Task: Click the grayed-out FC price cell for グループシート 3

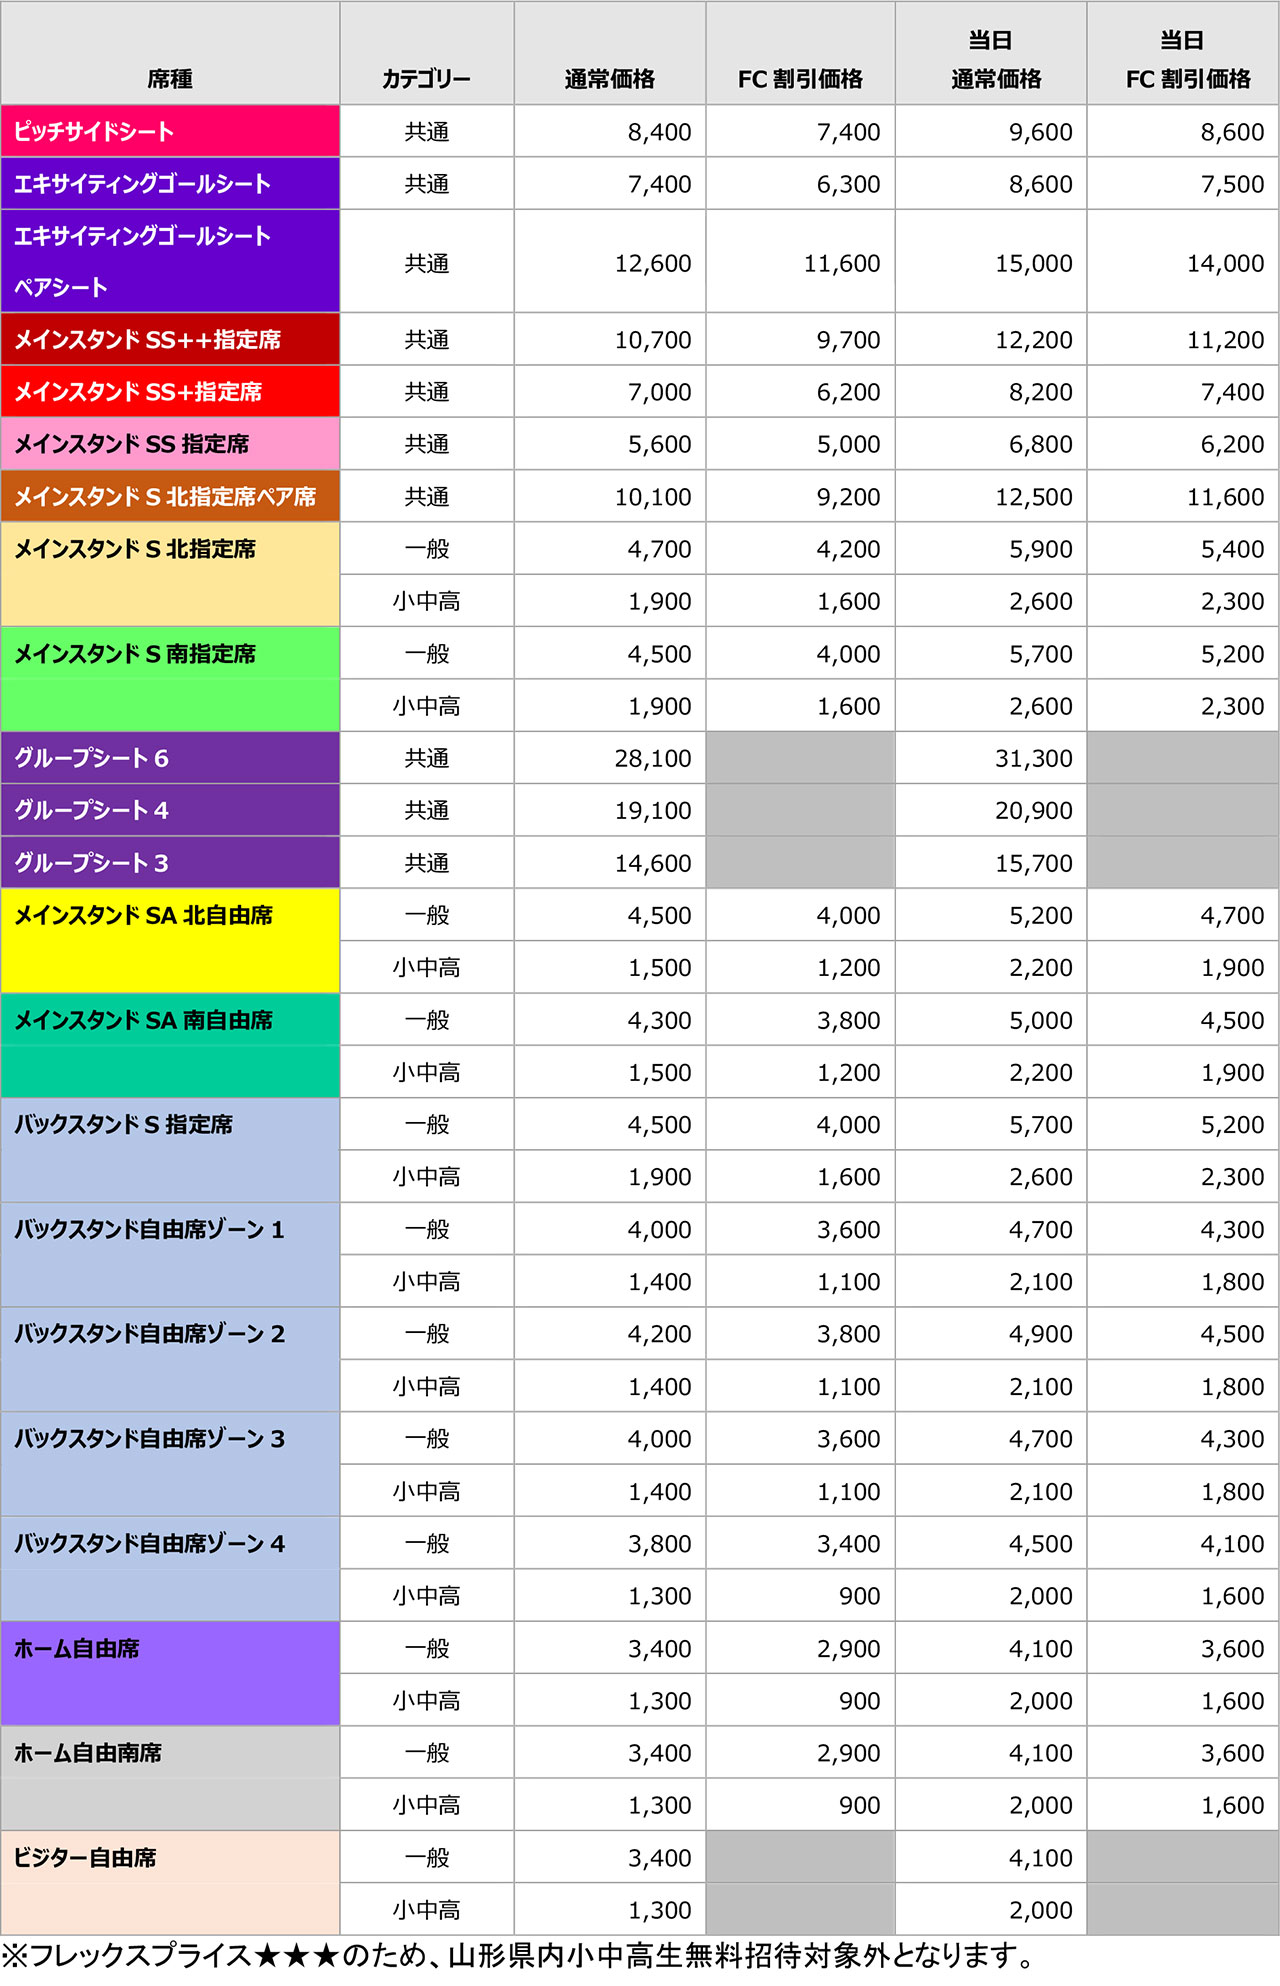Action: click(800, 863)
